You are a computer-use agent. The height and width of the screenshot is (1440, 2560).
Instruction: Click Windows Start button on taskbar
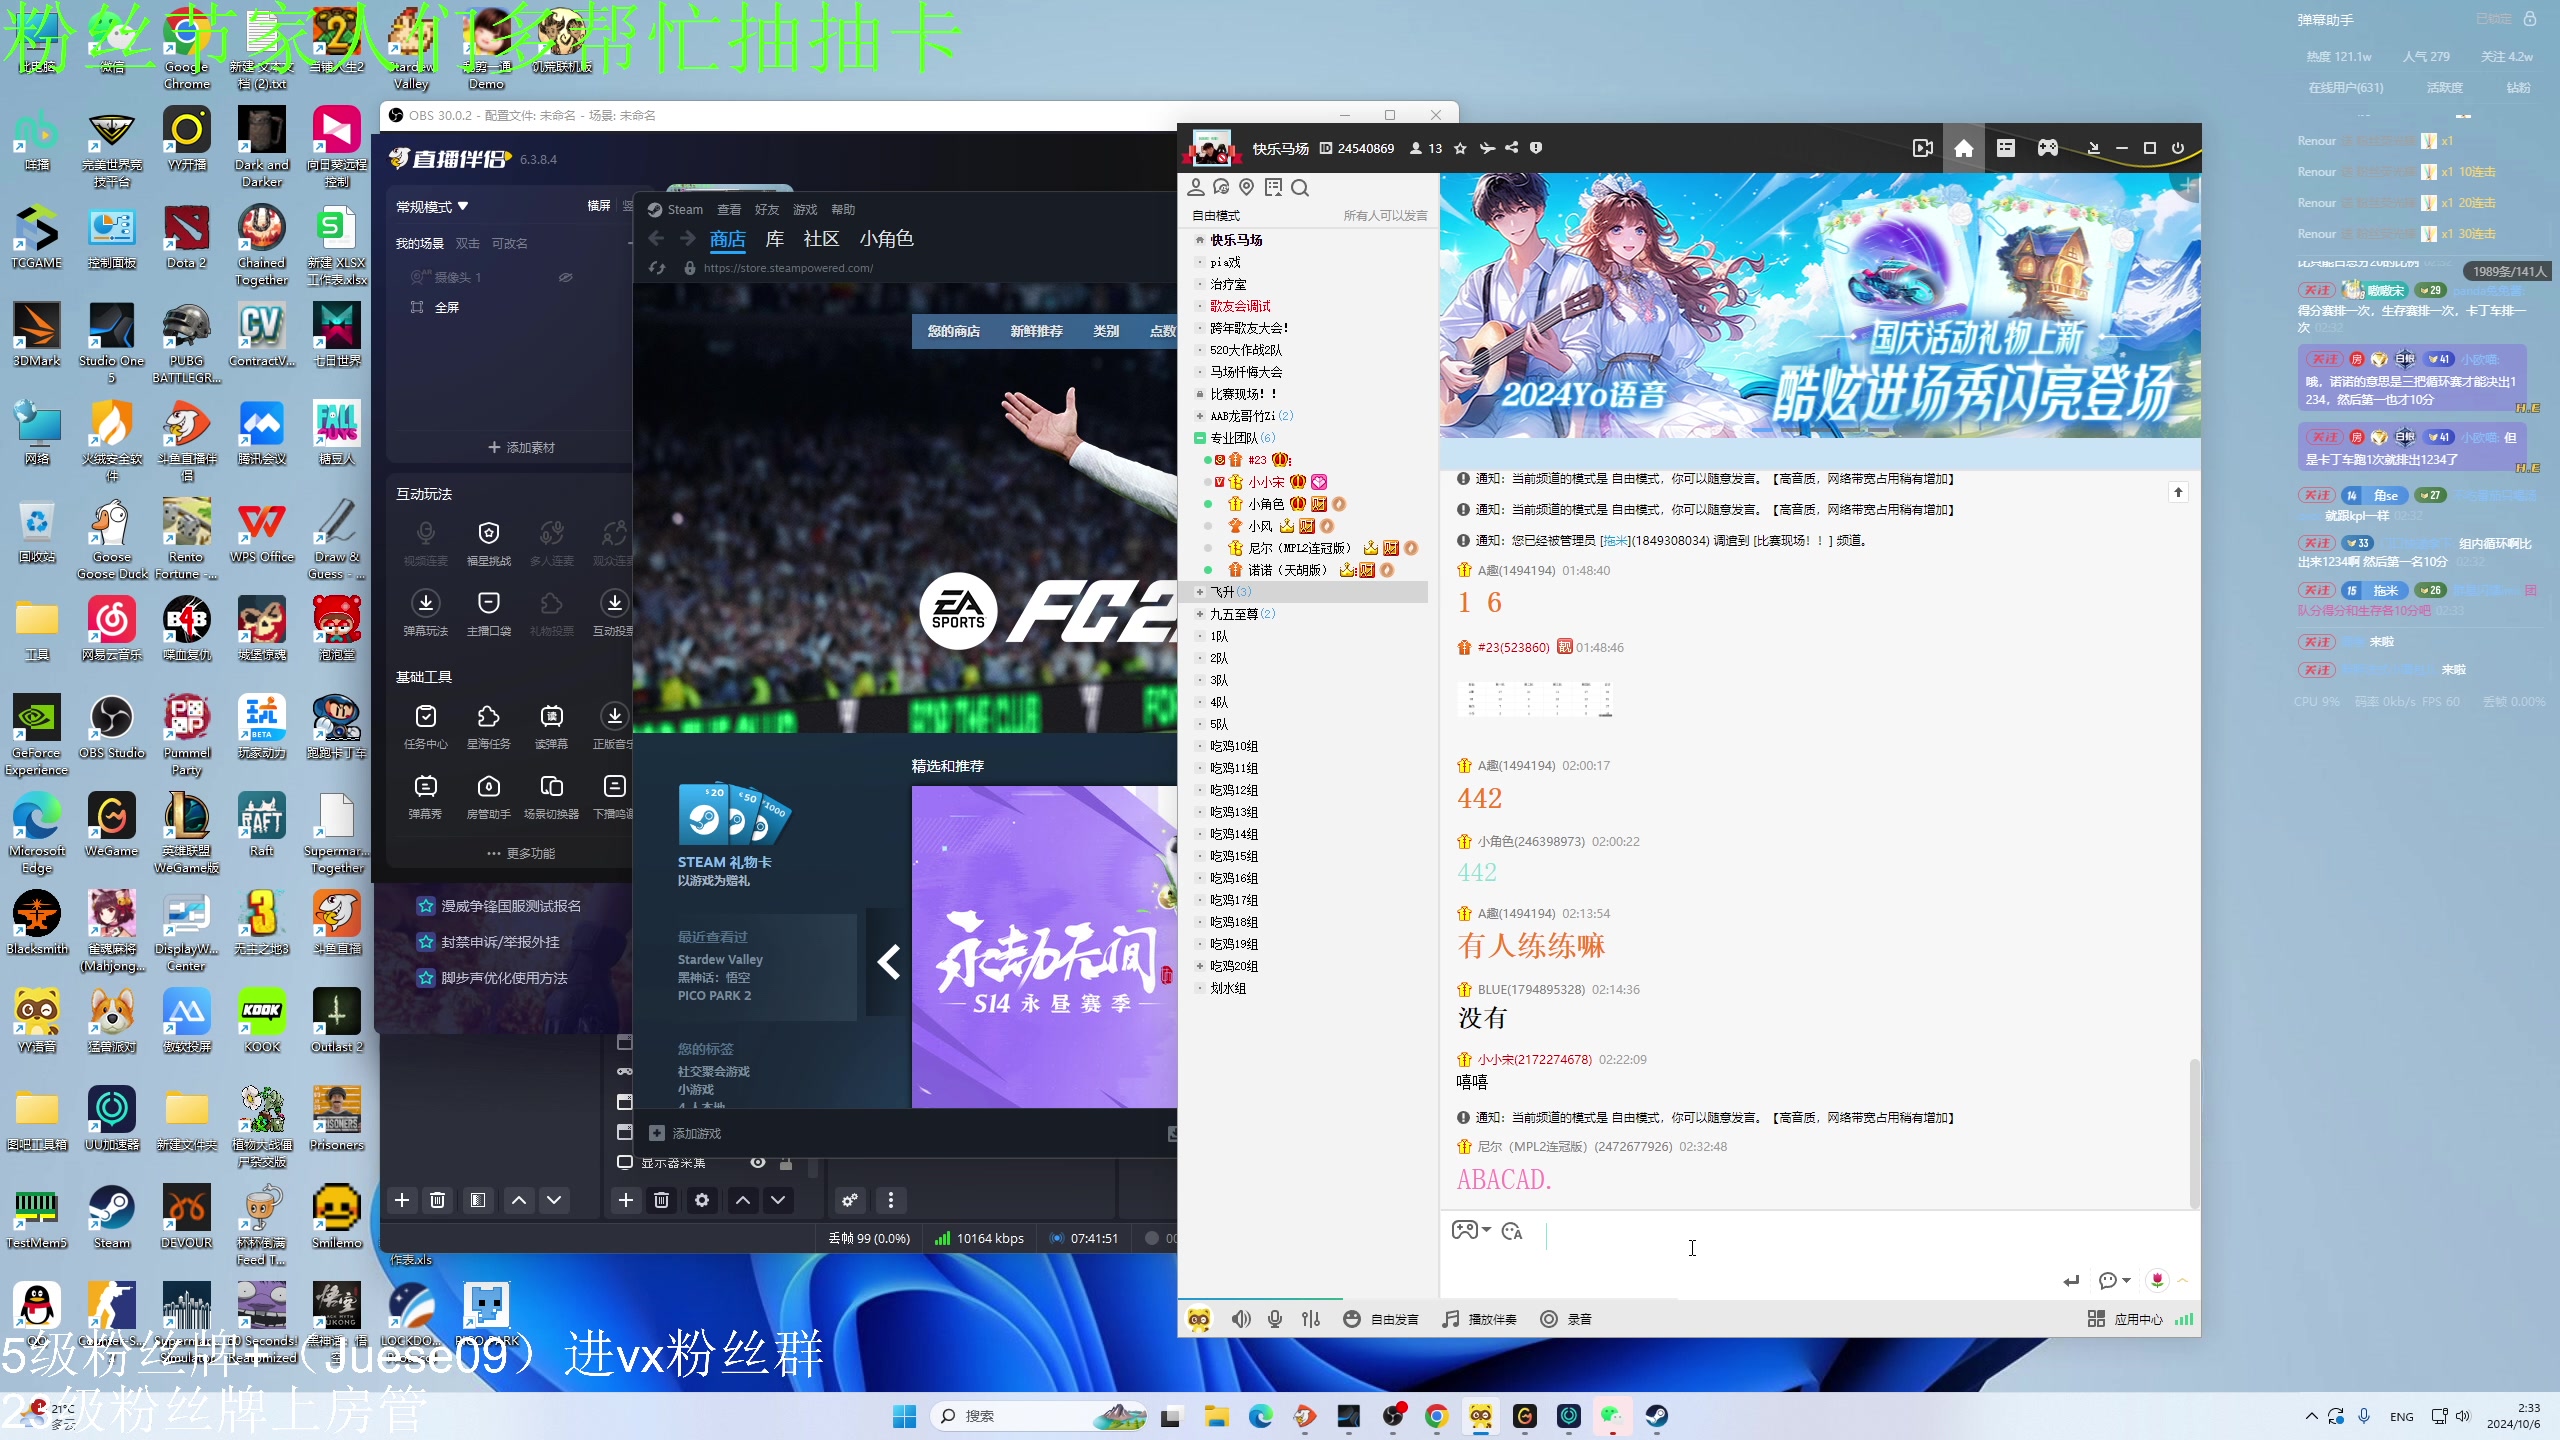point(904,1416)
